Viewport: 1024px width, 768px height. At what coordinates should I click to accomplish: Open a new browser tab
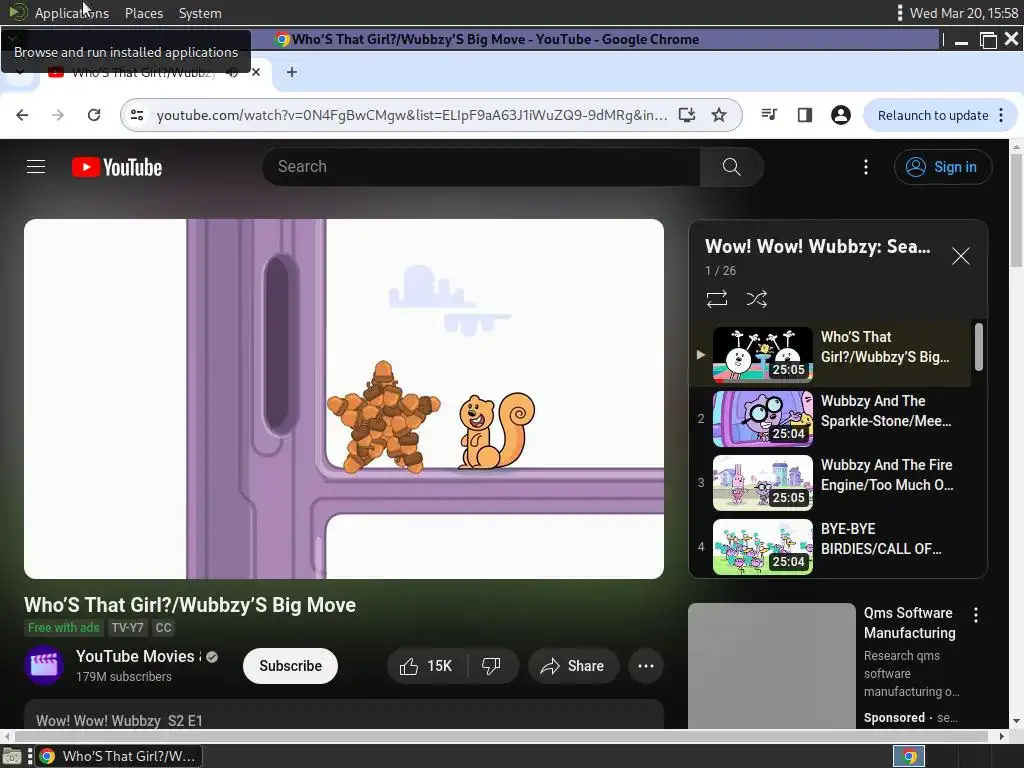[292, 72]
